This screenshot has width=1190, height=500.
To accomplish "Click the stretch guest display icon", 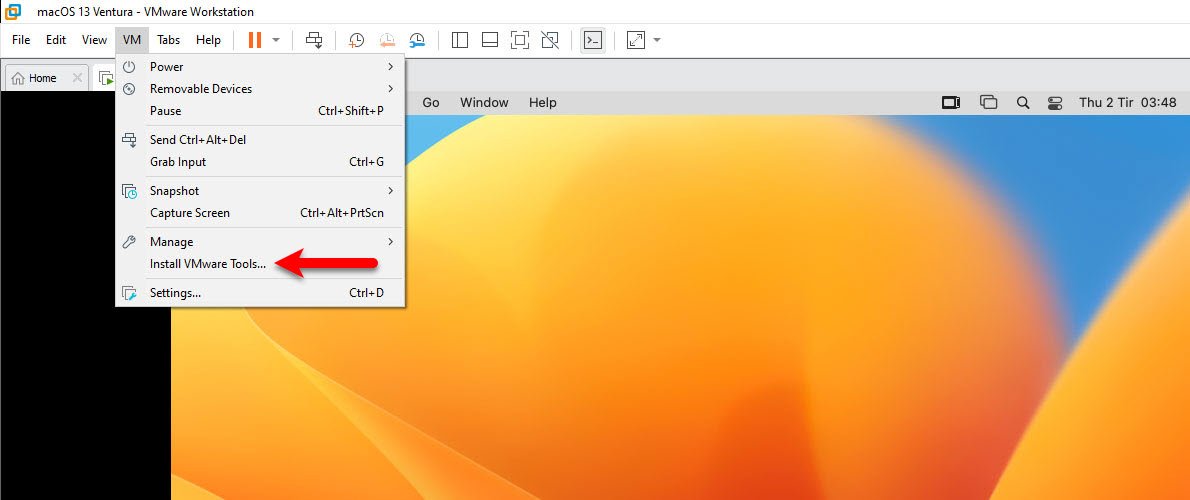I will 636,40.
